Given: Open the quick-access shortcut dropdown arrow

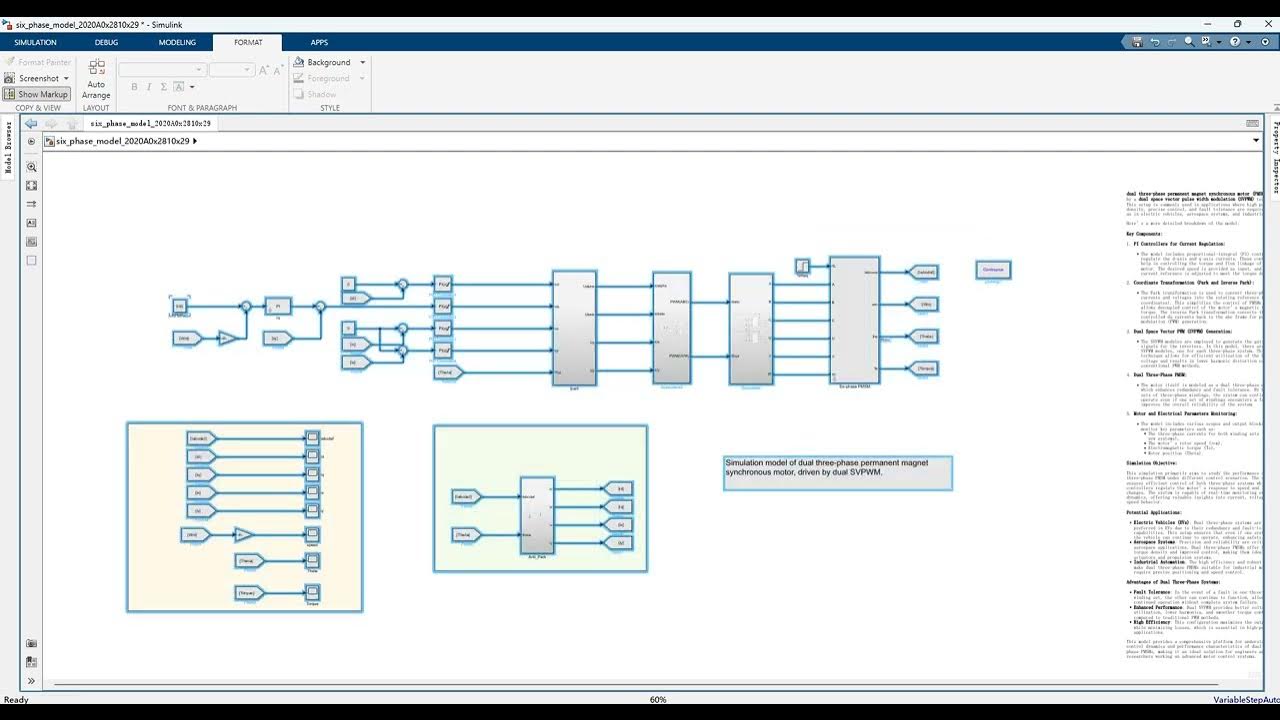Looking at the screenshot, I should tap(1218, 42).
